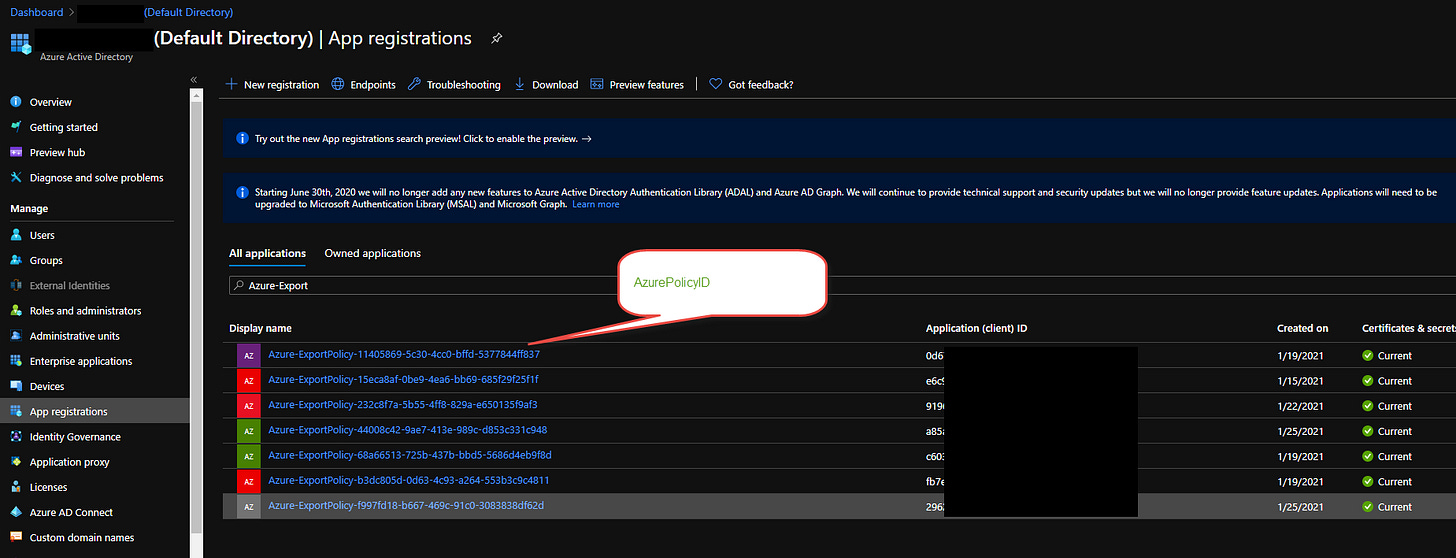Click the Custom domain names icon

(16, 537)
